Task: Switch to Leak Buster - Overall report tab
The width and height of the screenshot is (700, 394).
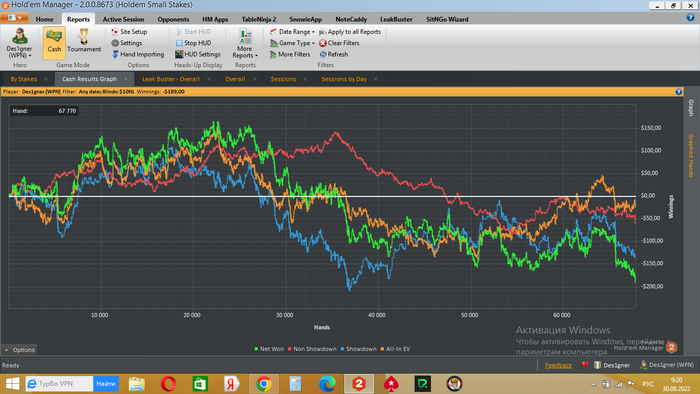Action: [x=171, y=79]
